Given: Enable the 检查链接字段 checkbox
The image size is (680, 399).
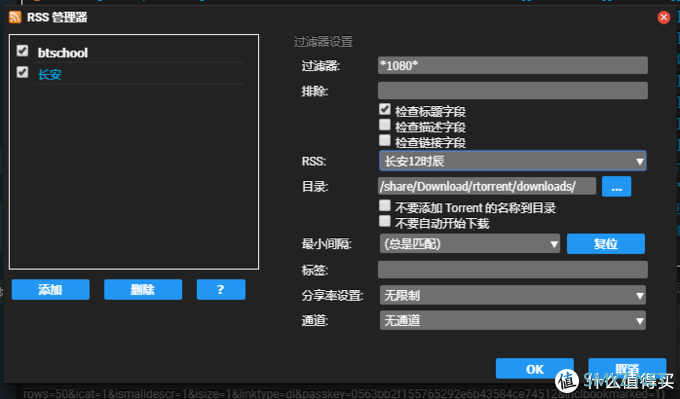Looking at the screenshot, I should [x=385, y=140].
